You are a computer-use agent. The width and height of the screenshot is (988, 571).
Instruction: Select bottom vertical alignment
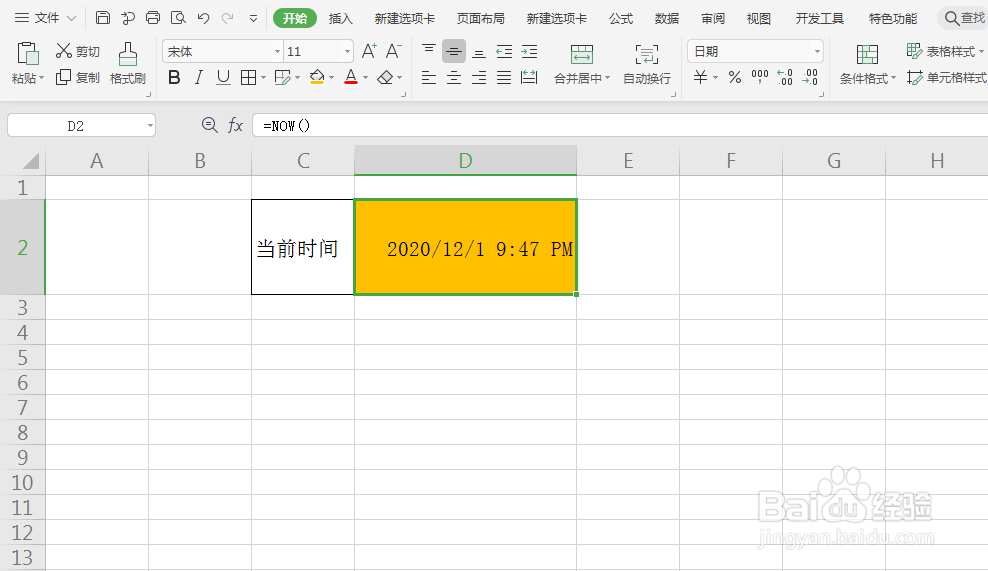click(x=479, y=53)
